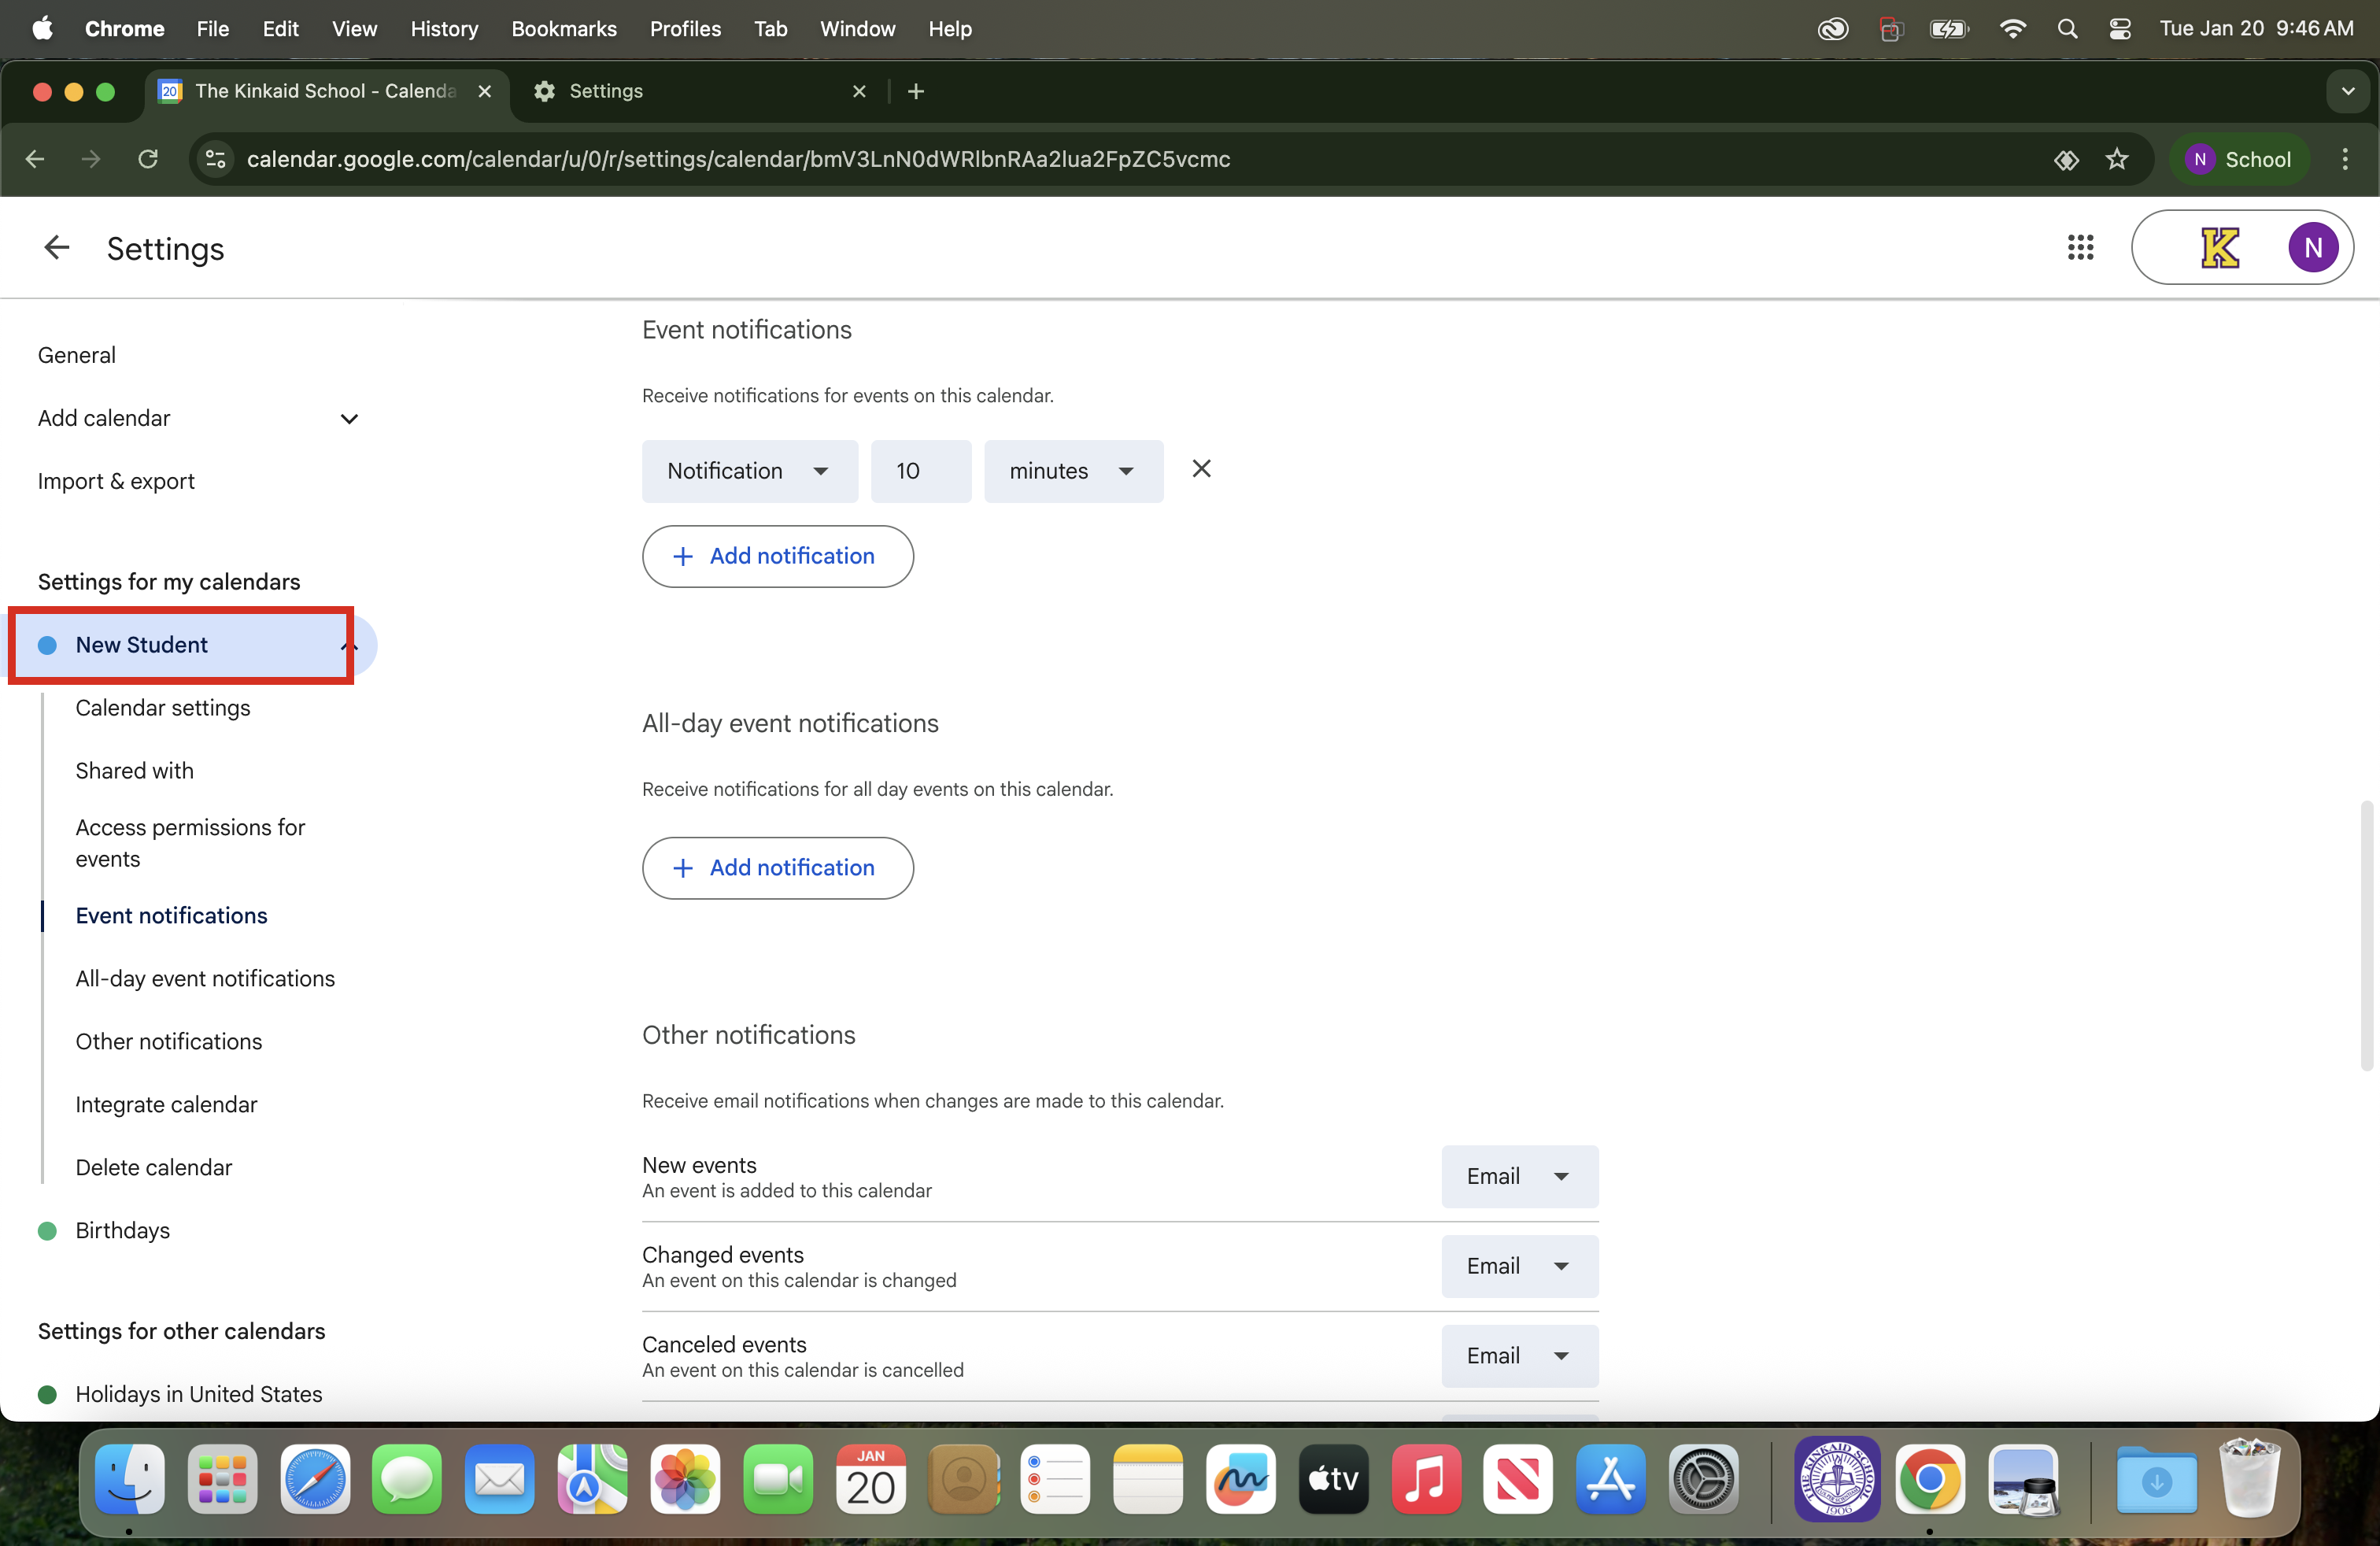The width and height of the screenshot is (2380, 1546).
Task: Click the notification minutes value field
Action: point(920,471)
